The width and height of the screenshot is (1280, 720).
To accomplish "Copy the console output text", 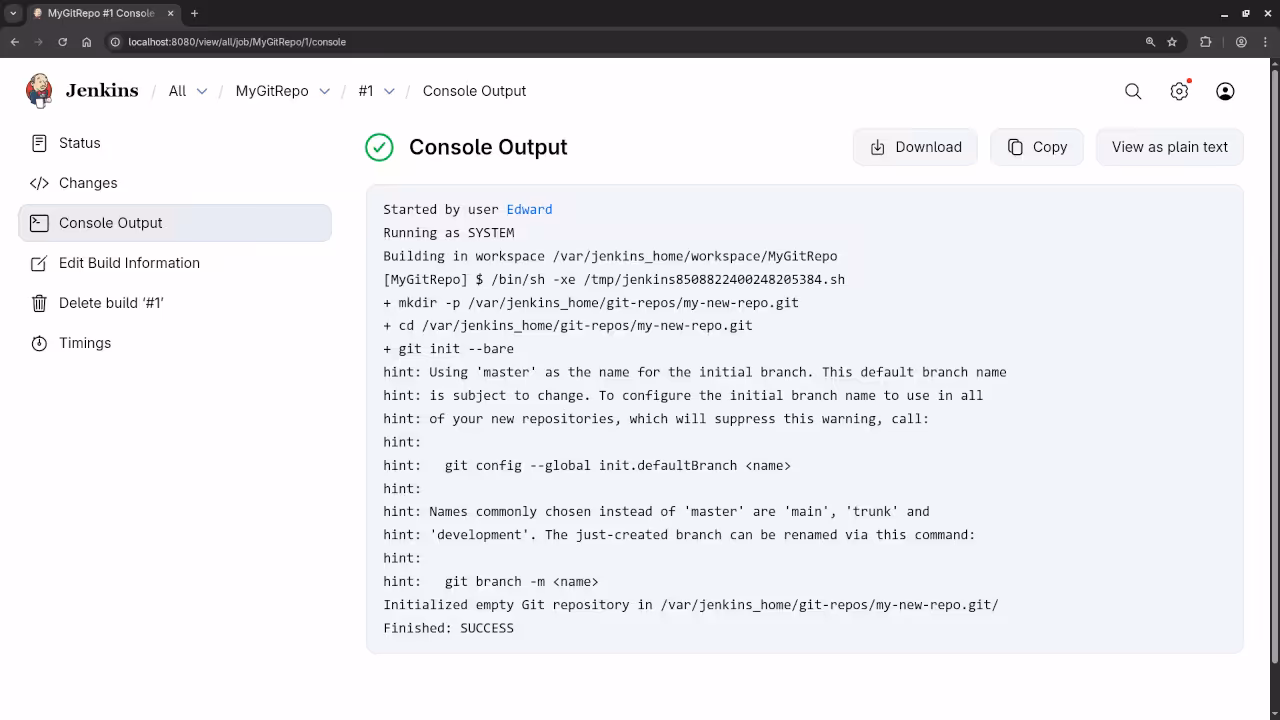I will coord(1037,147).
